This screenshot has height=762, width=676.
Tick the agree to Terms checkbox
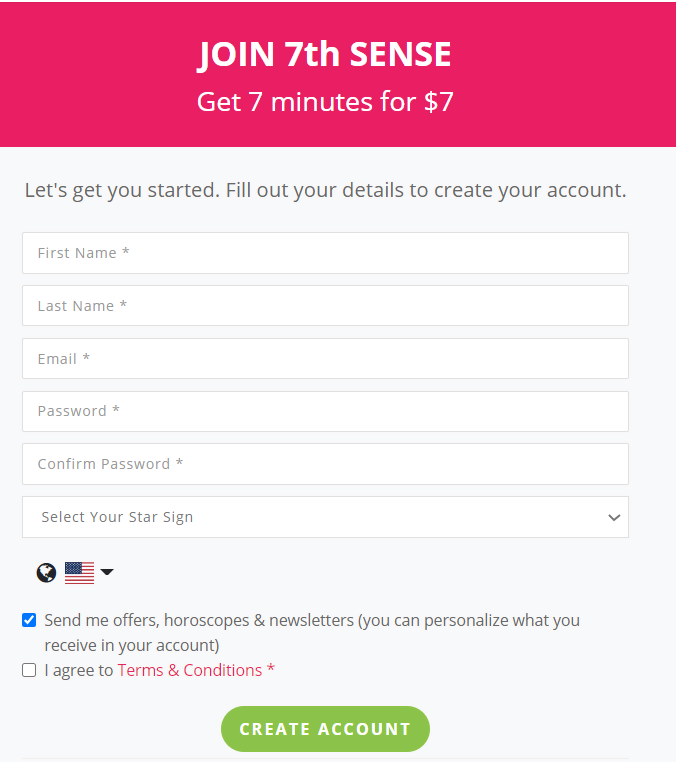[29, 670]
